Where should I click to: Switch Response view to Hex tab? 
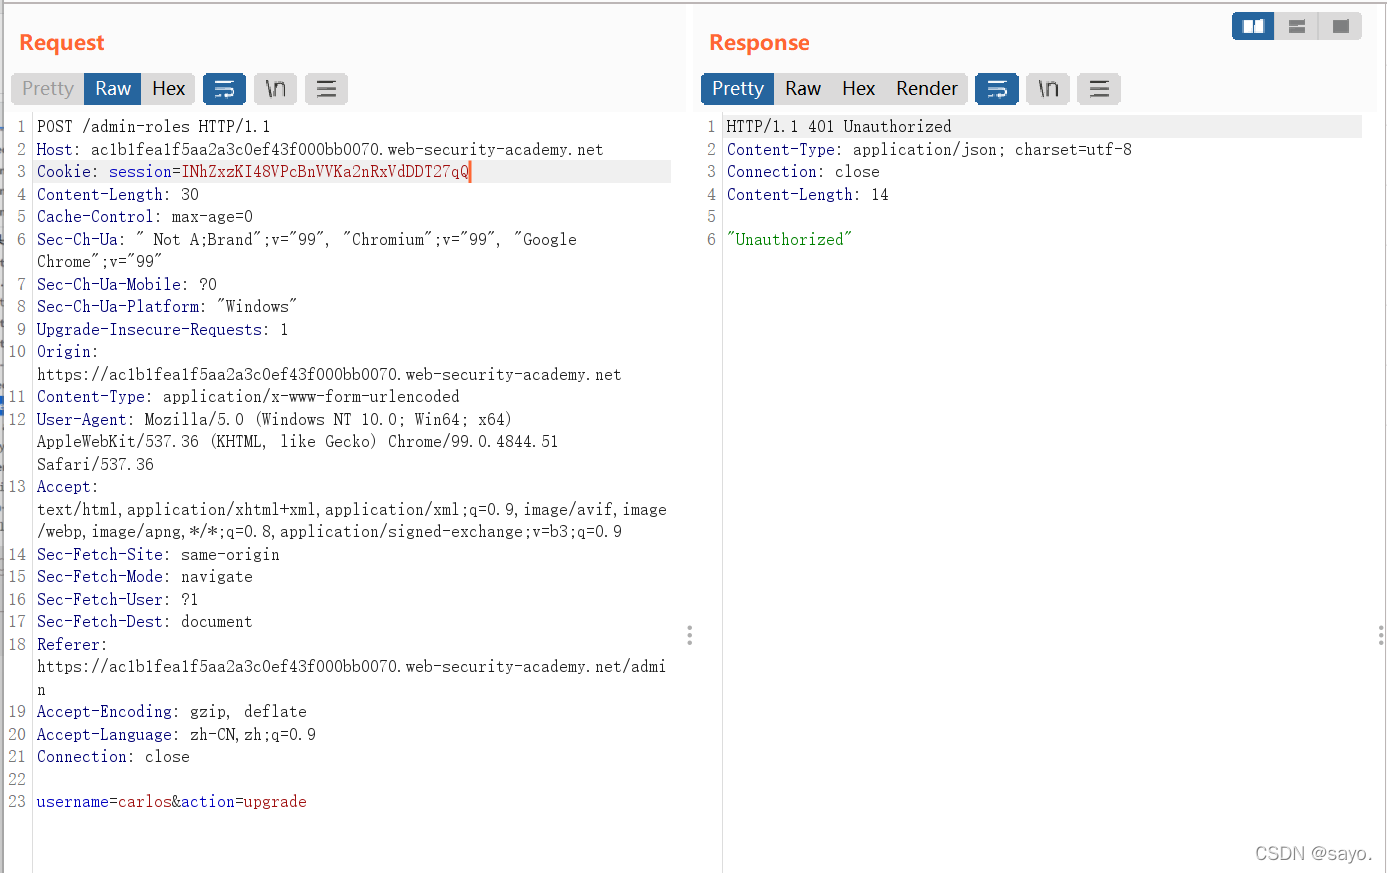coord(858,89)
